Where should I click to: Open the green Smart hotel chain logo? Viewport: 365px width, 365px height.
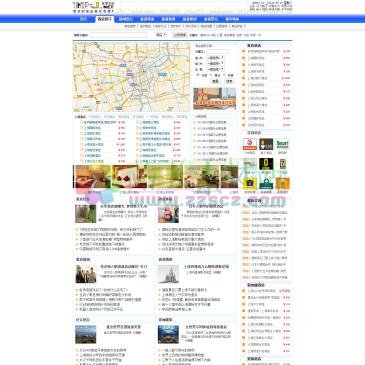[x=282, y=144]
